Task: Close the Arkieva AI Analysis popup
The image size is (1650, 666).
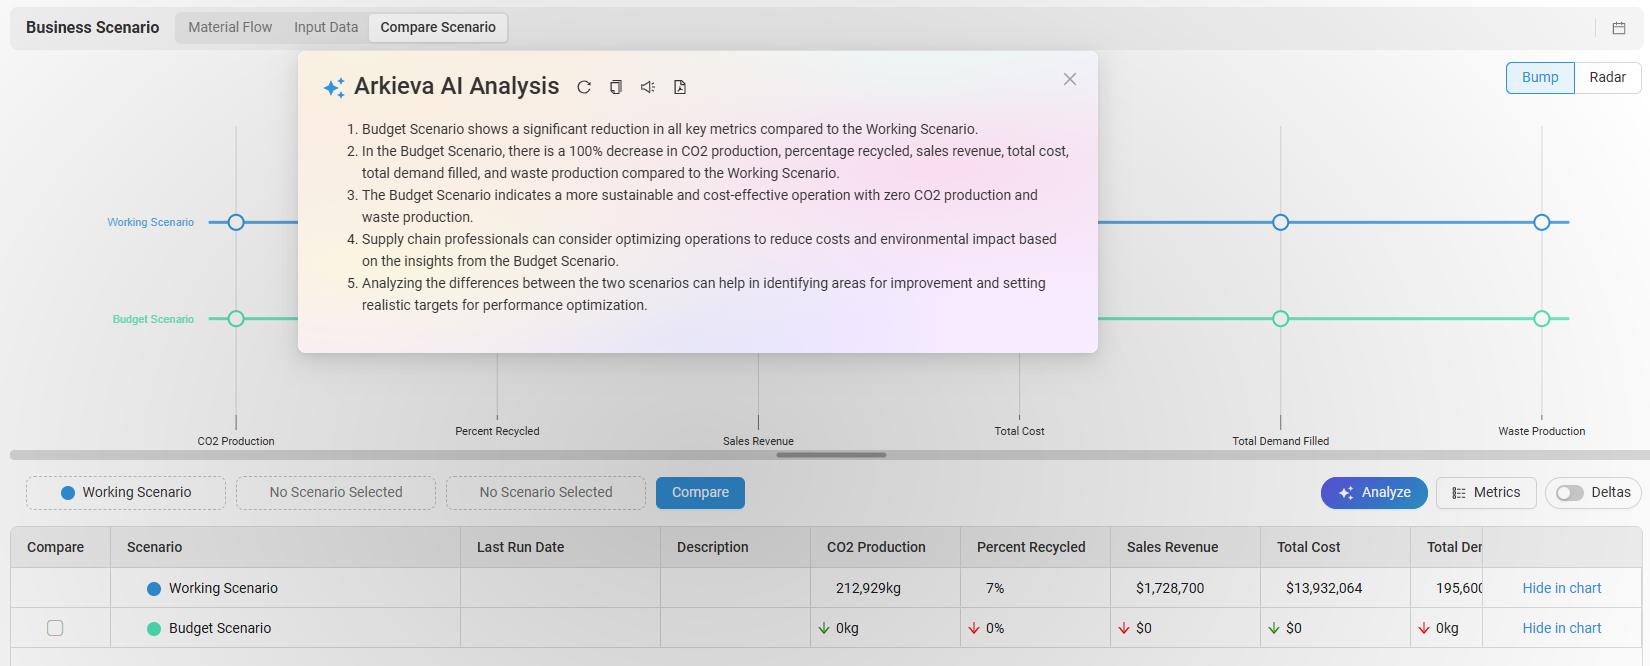Action: tap(1070, 79)
